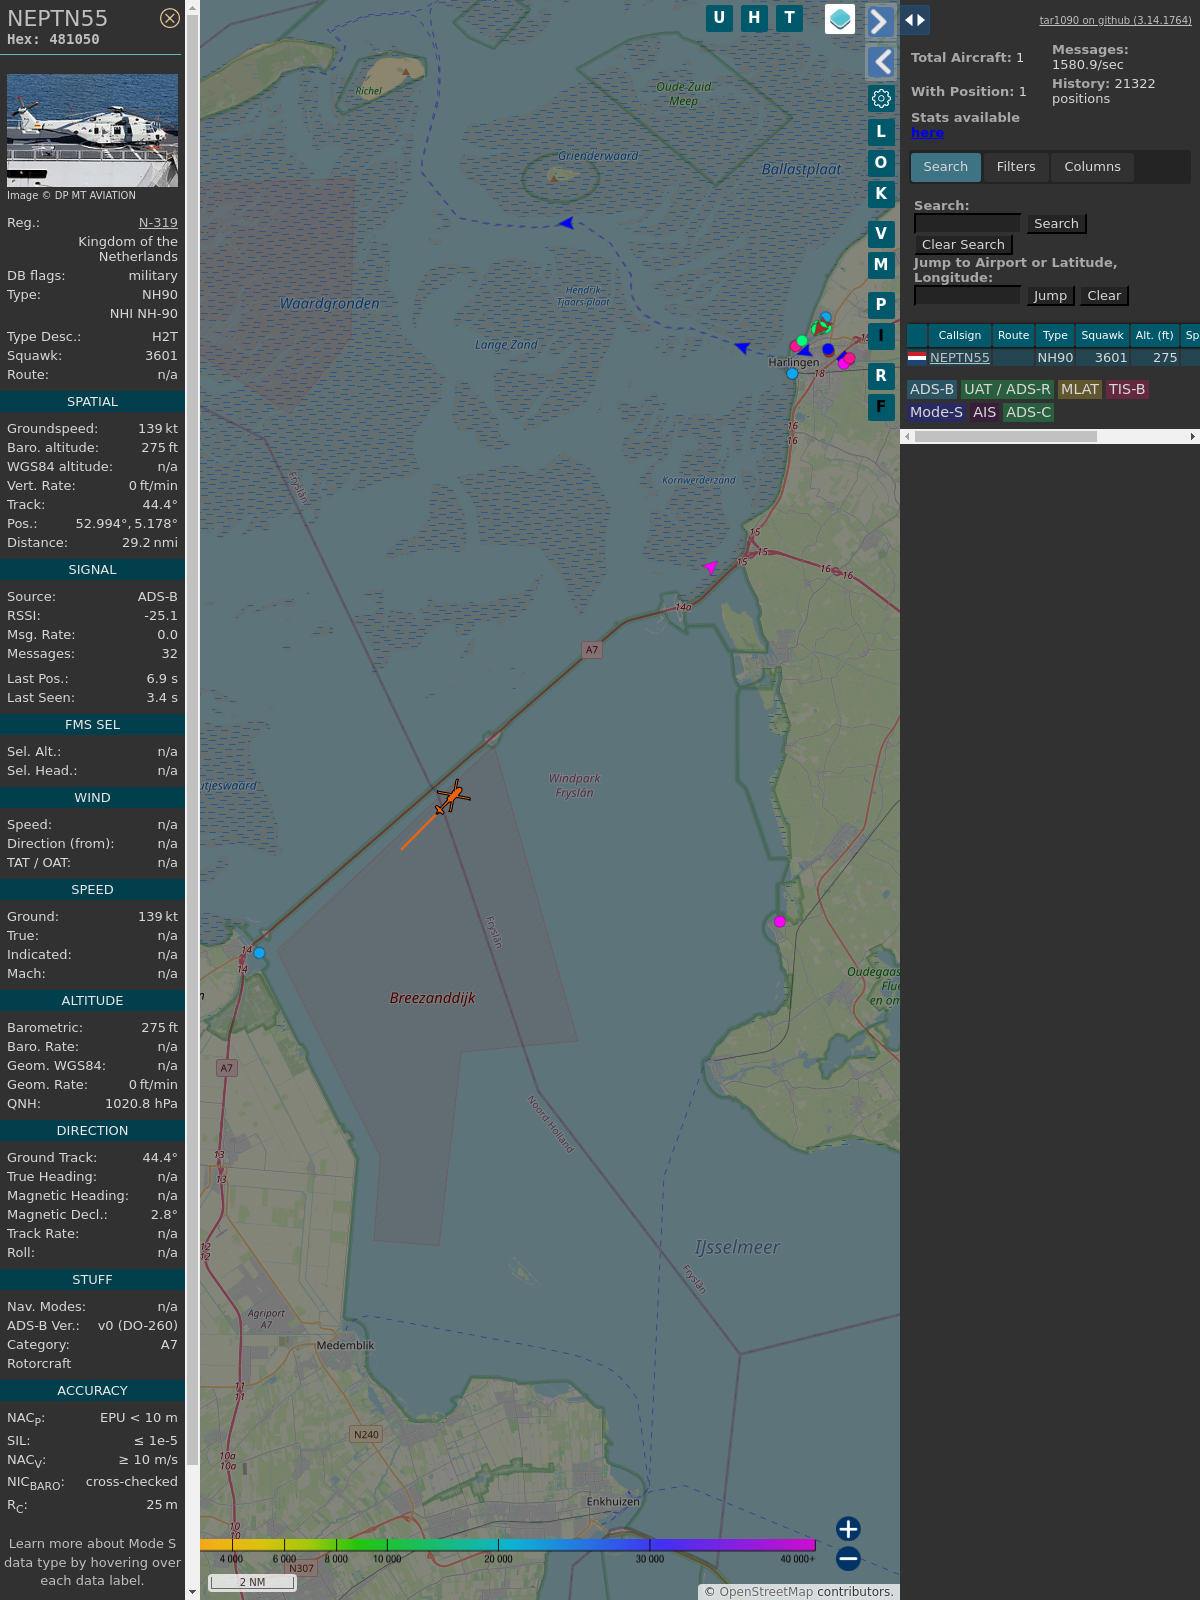Collapse sidebar with left chevron arrow
Viewport: 1200px width, 1600px height.
pos(881,62)
